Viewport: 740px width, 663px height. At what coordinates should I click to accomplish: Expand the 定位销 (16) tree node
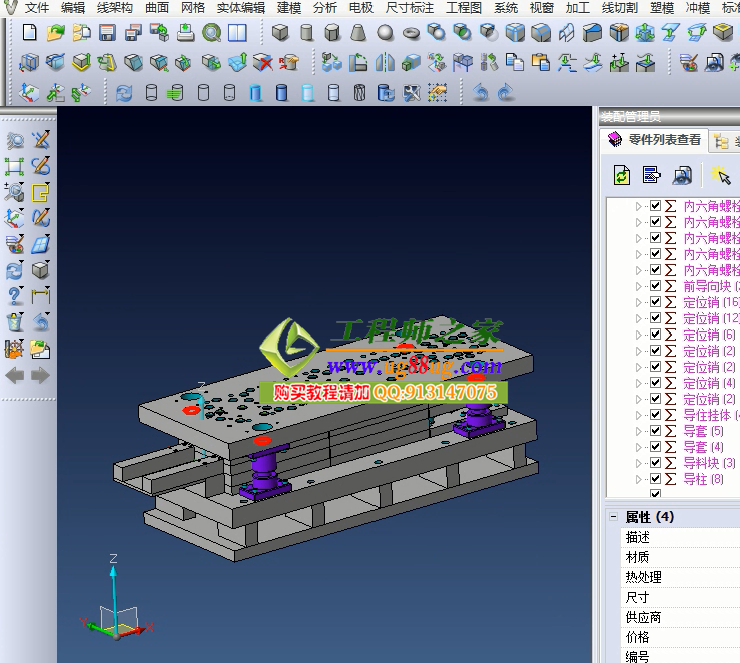click(x=640, y=302)
